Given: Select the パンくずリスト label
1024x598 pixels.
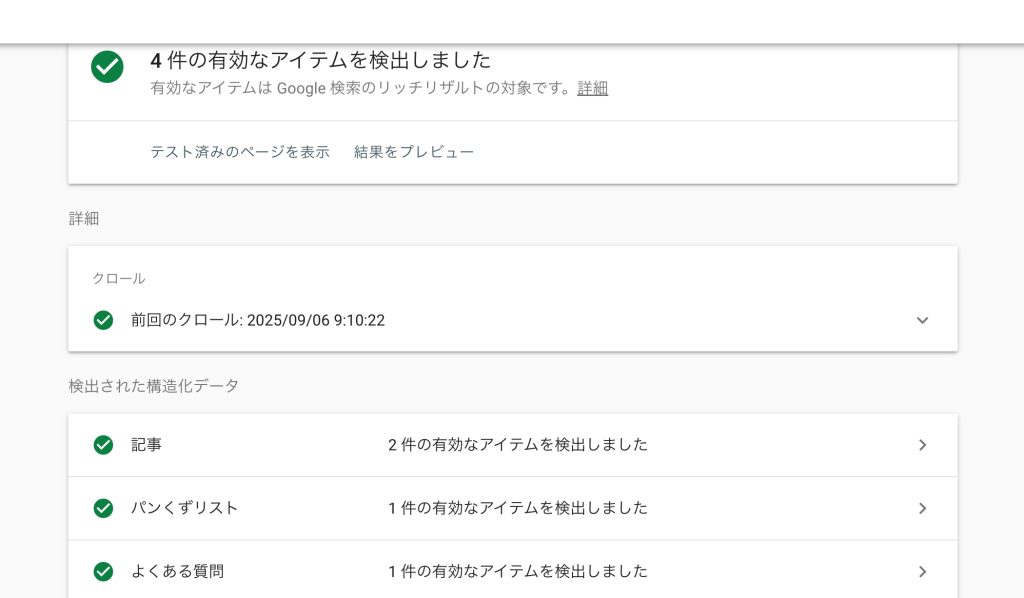Looking at the screenshot, I should tap(185, 508).
